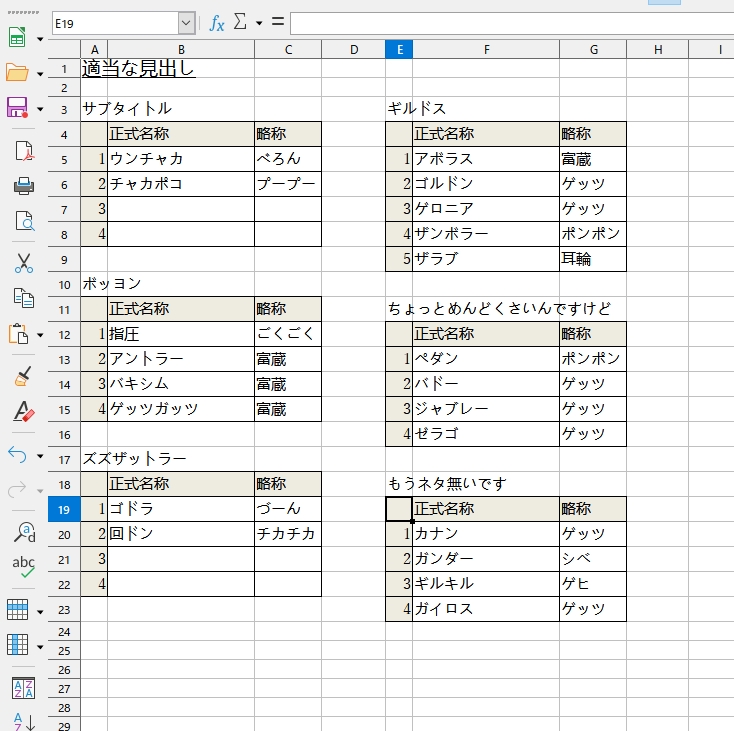Select column G header
Screen dimensions: 734x731
[593, 50]
